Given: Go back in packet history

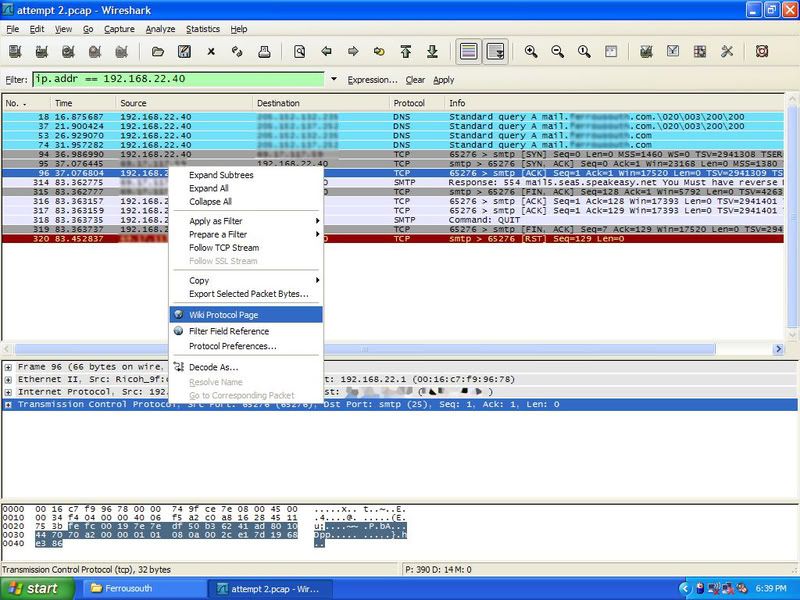Looking at the screenshot, I should (327, 51).
